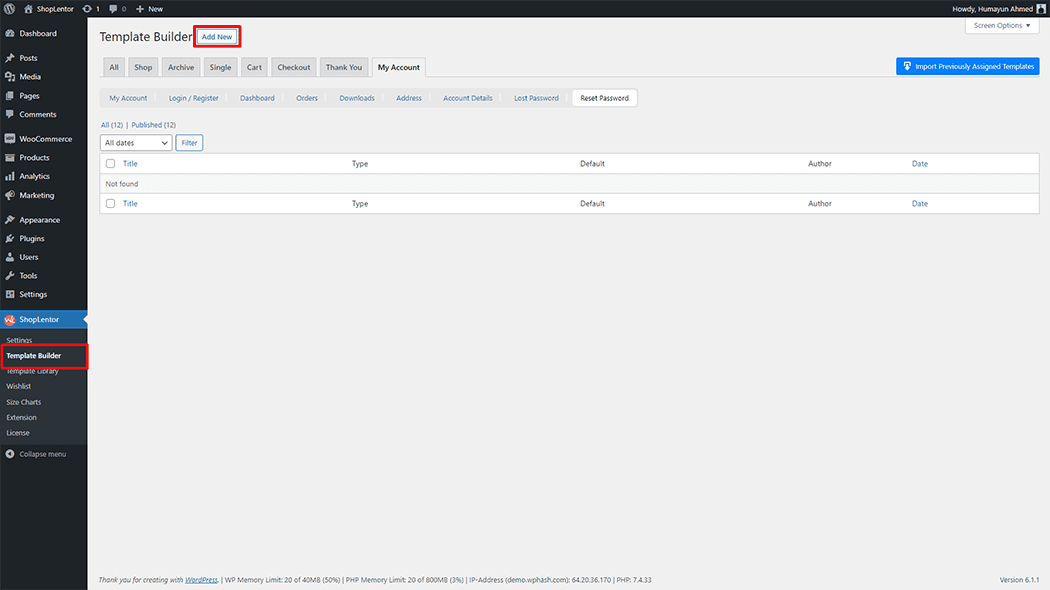Open the Dashboard sub-tab
The image size is (1050, 590).
(257, 98)
